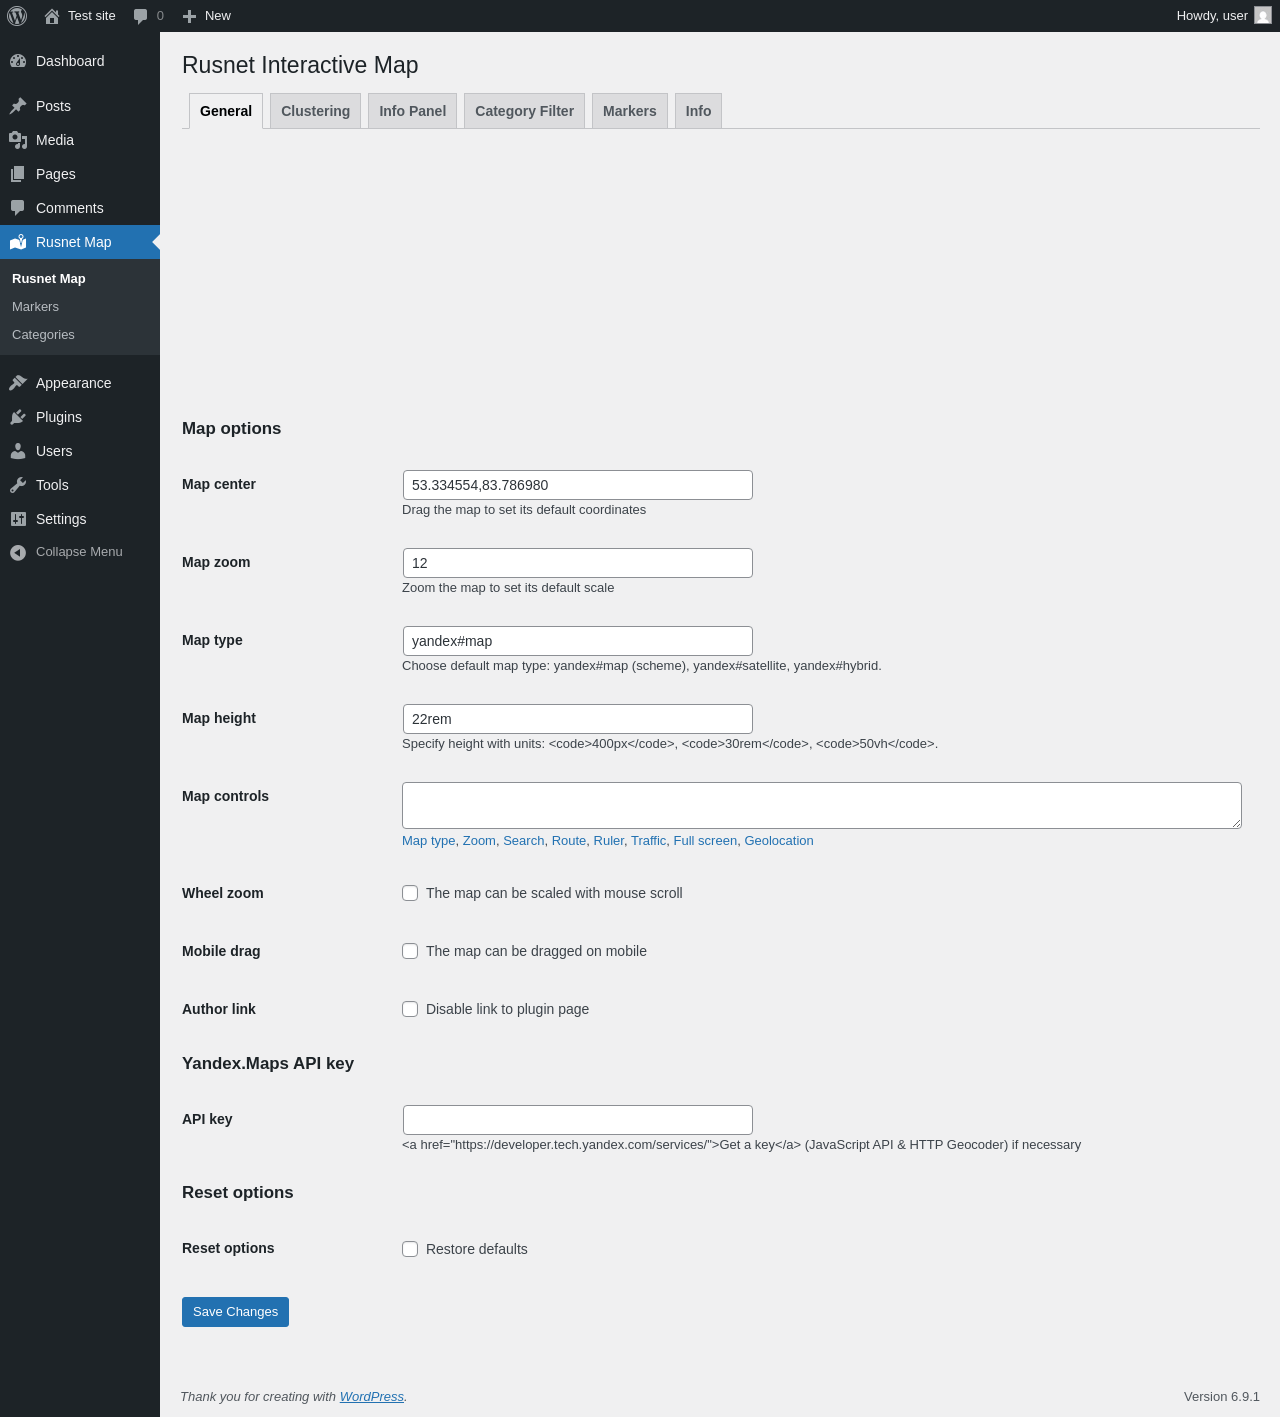Viewport: 1280px width, 1417px height.
Task: Click the API key input field
Action: tap(578, 1120)
